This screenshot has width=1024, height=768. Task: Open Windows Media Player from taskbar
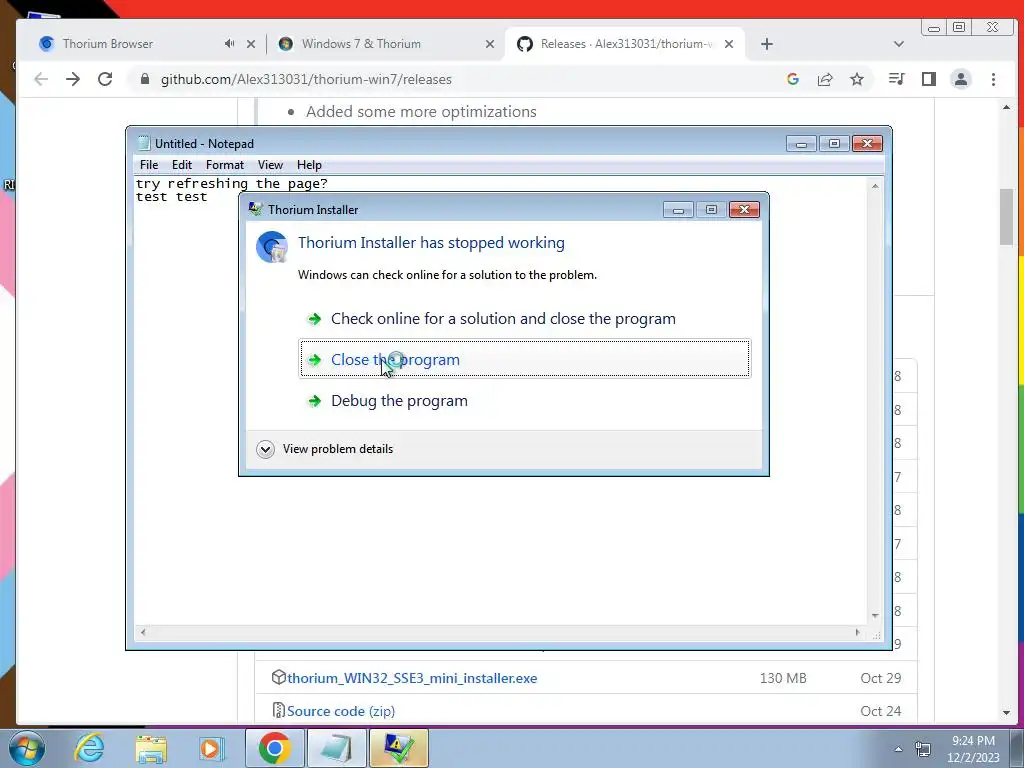(212, 748)
